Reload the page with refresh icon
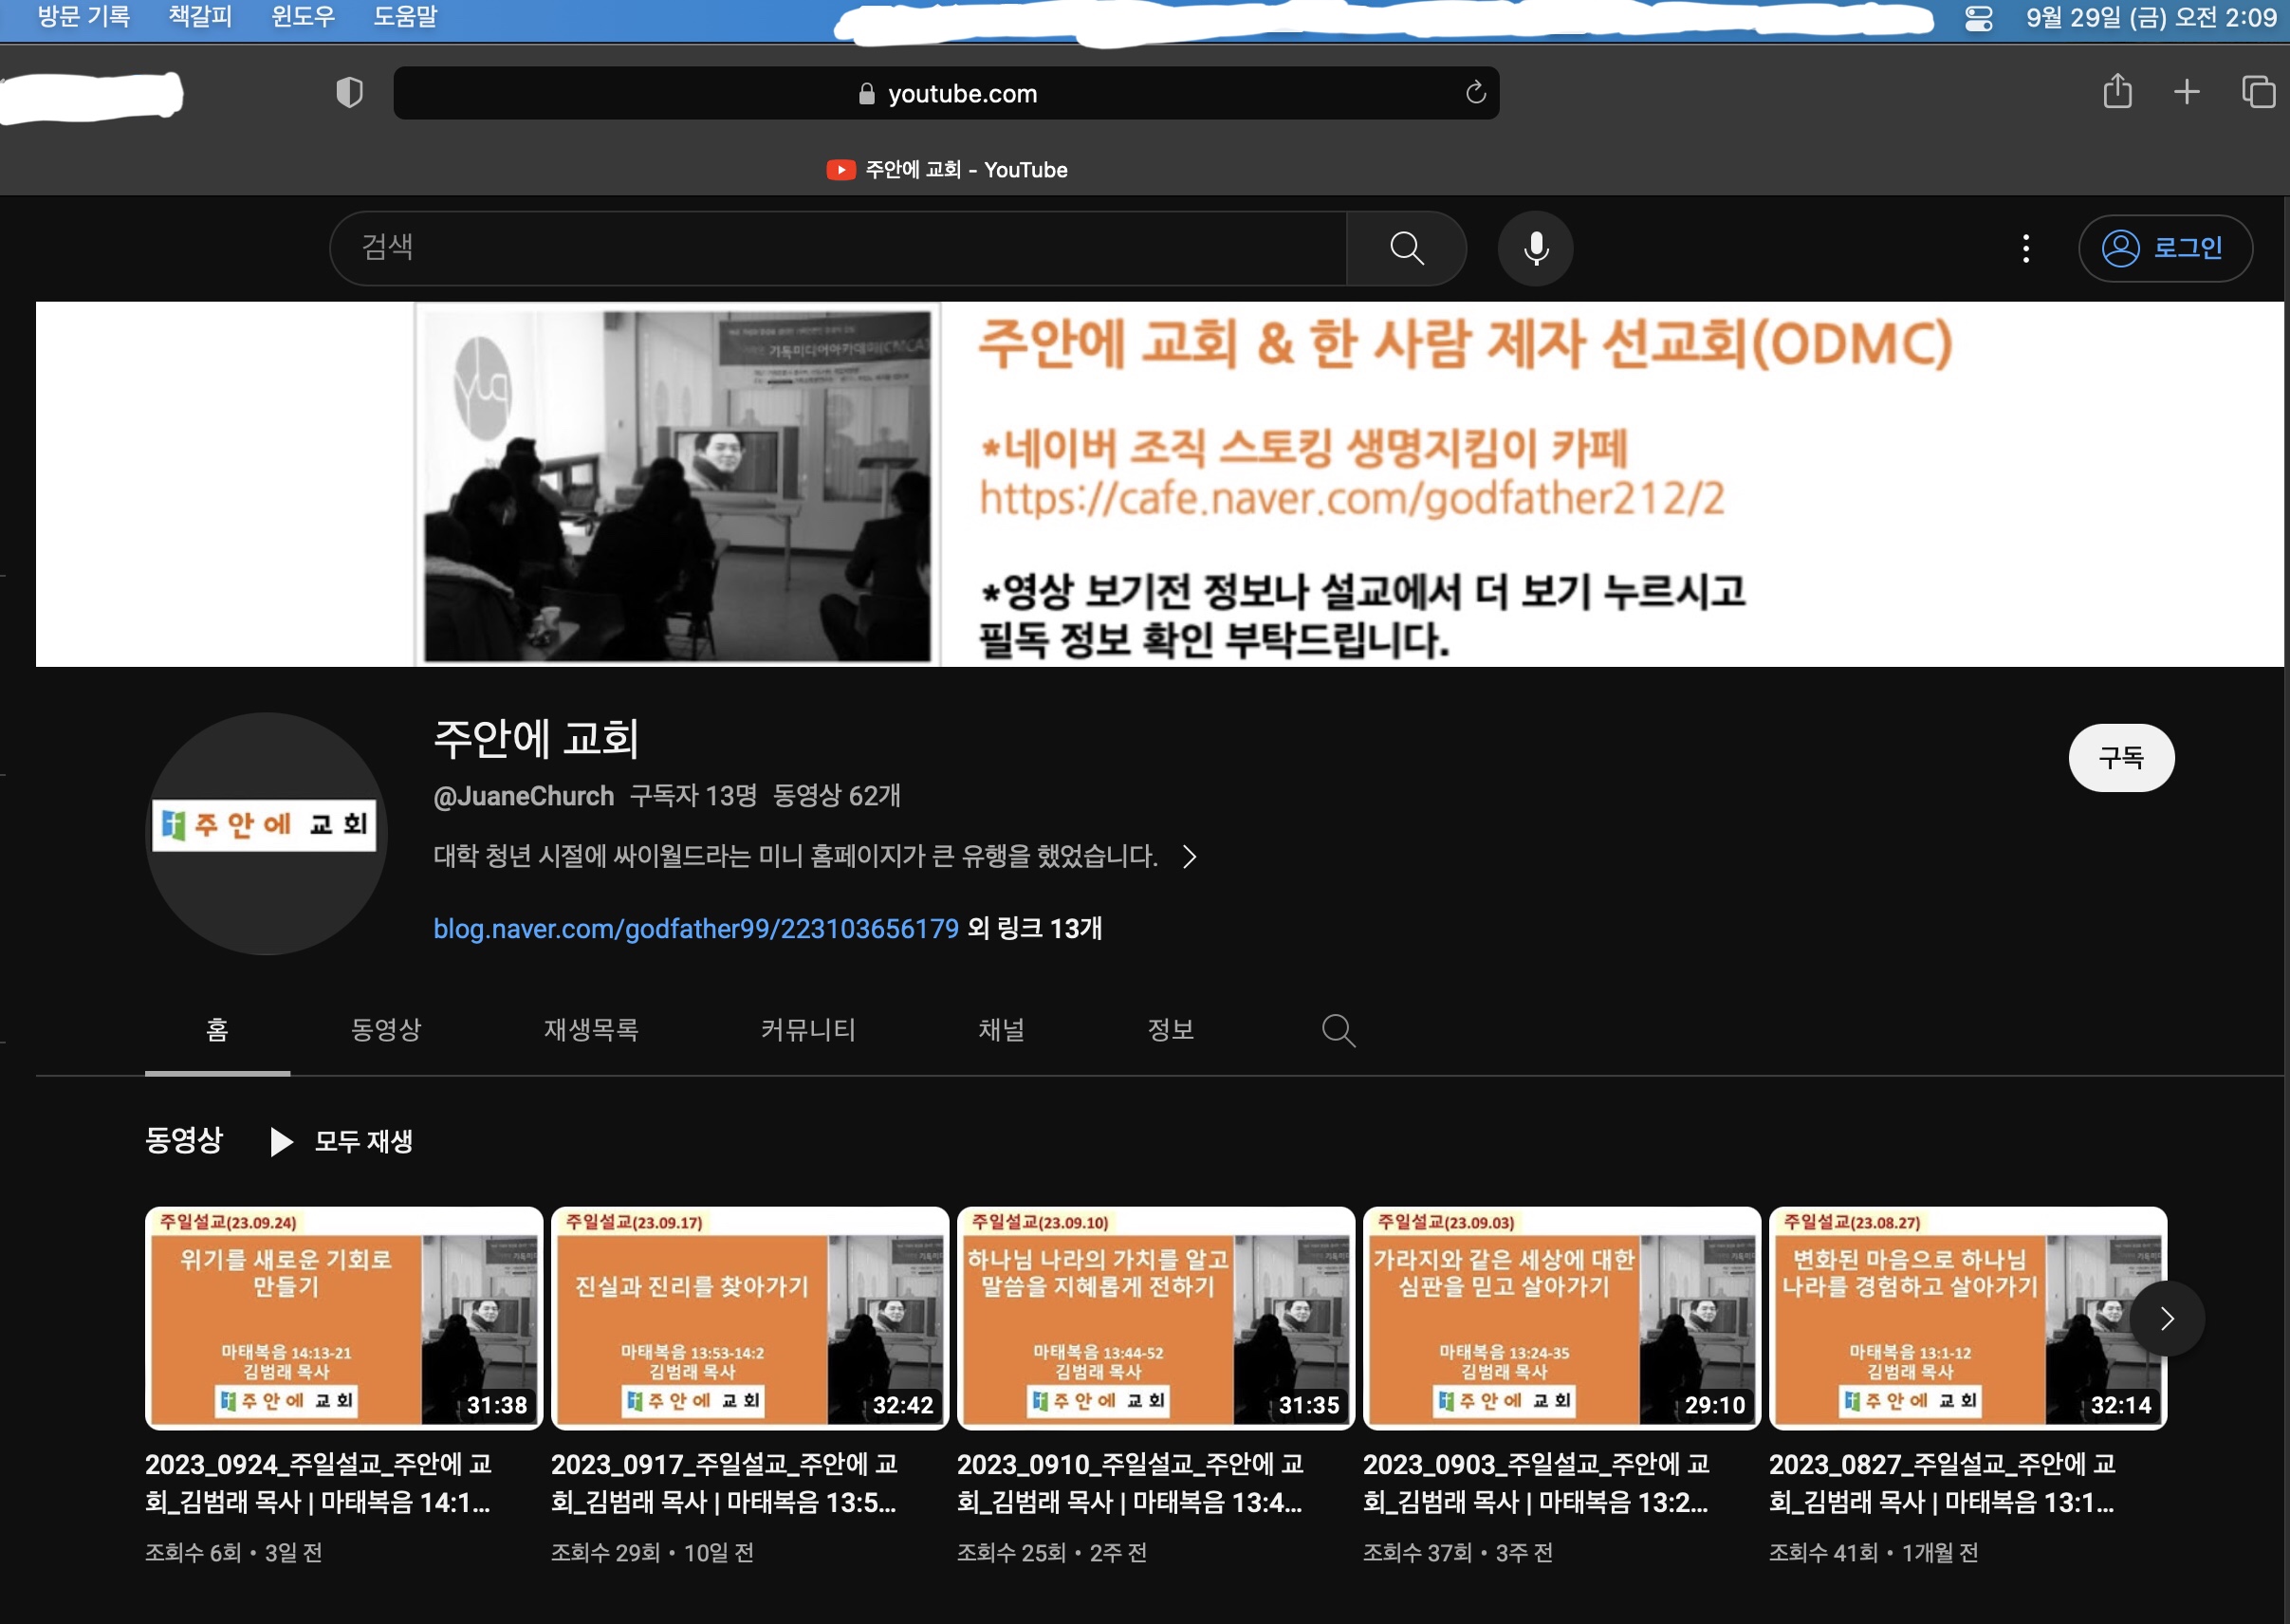 click(x=1475, y=93)
